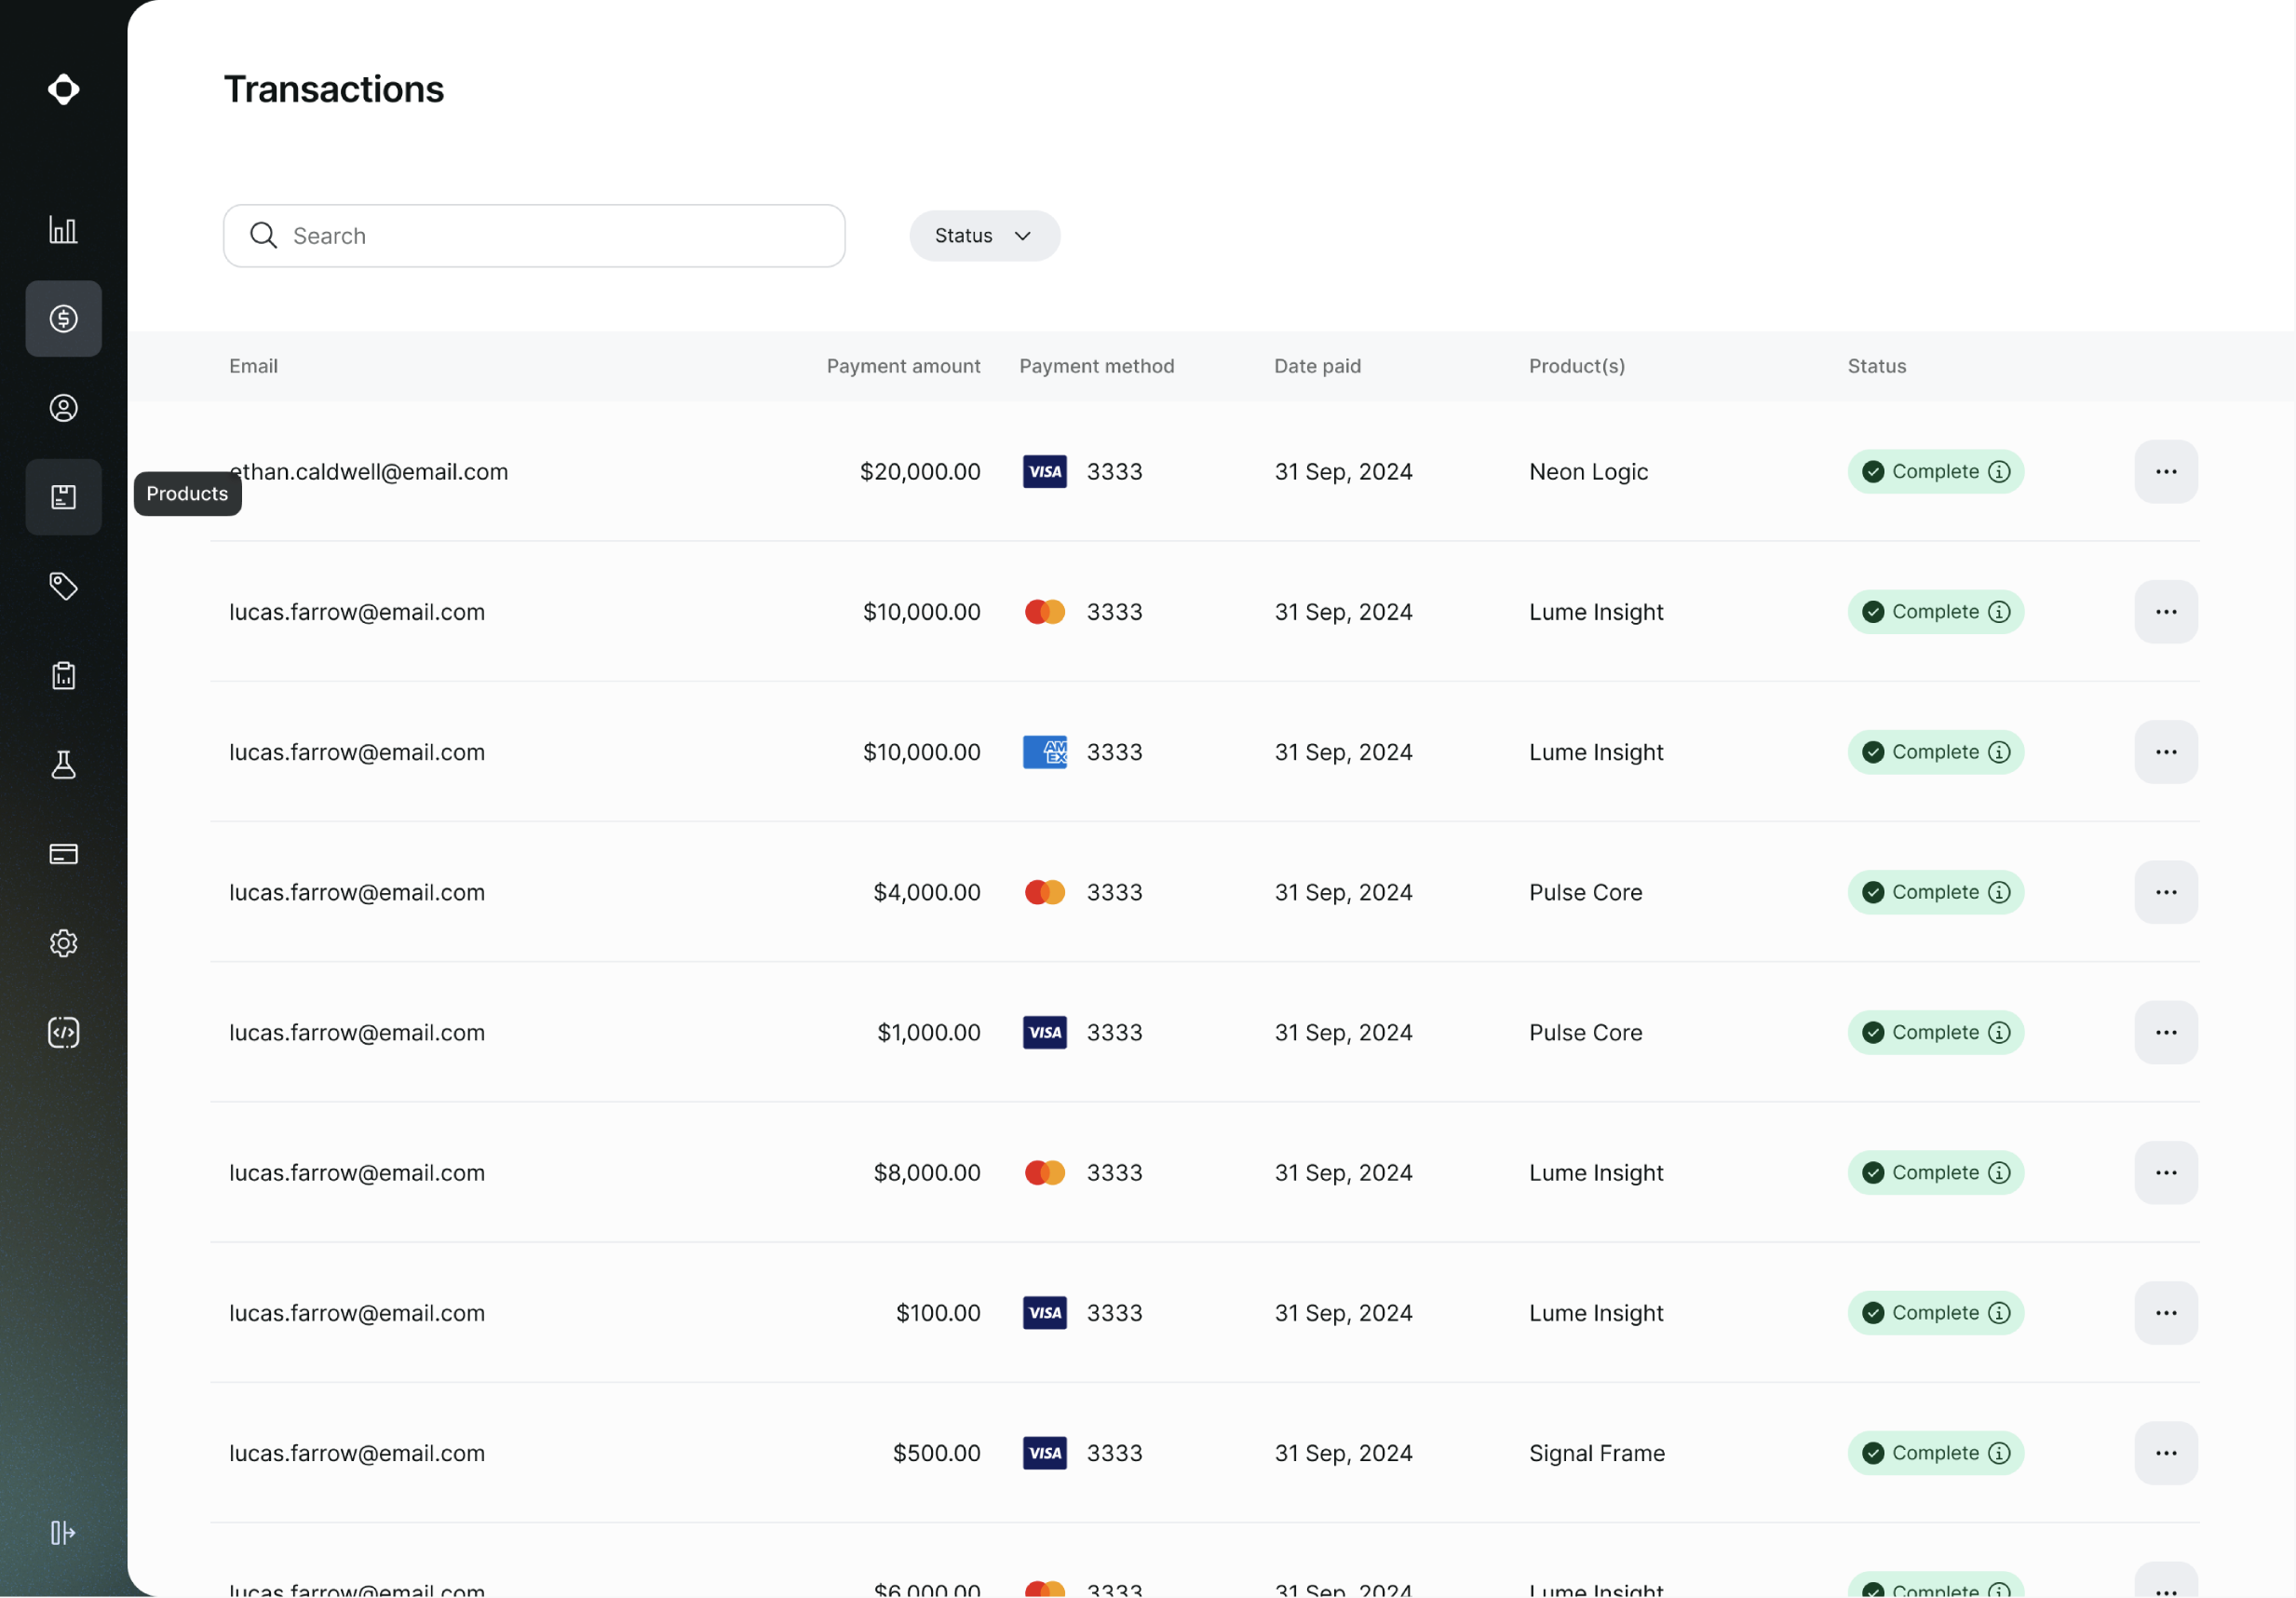This screenshot has width=2296, height=1598.
Task: Open more options for the Signal Frame row
Action: click(2166, 1453)
